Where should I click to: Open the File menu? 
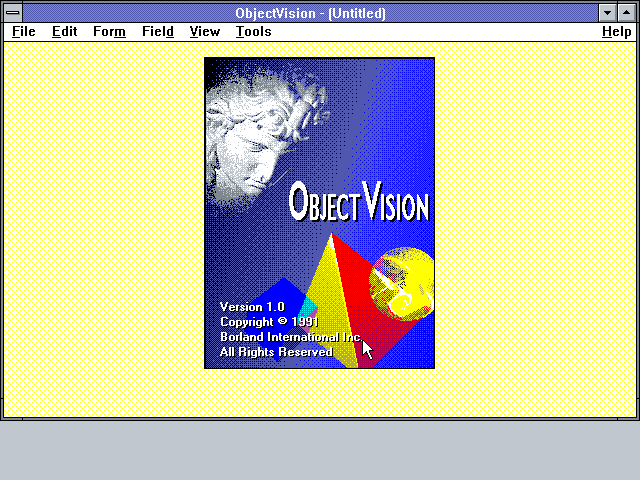pos(24,31)
